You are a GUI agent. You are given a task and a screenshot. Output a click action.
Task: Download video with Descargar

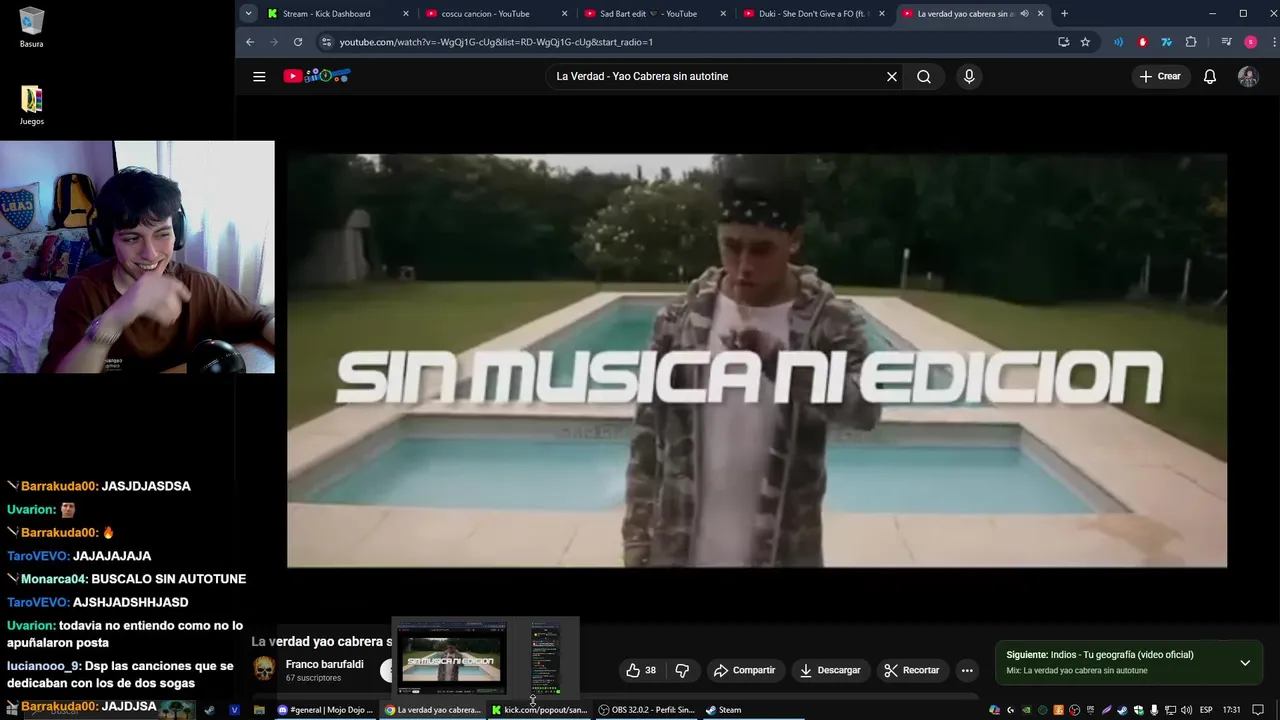coord(830,670)
